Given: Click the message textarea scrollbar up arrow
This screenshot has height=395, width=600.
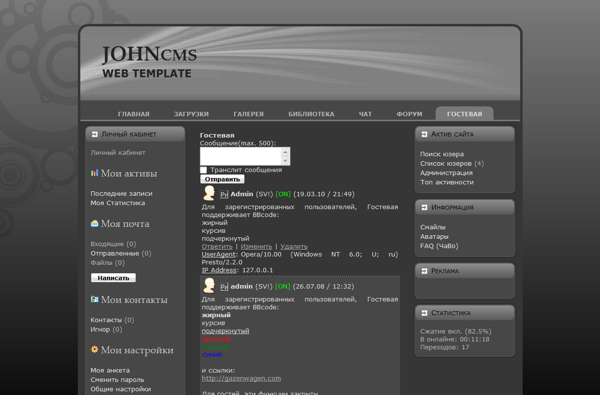Looking at the screenshot, I should click(x=285, y=152).
